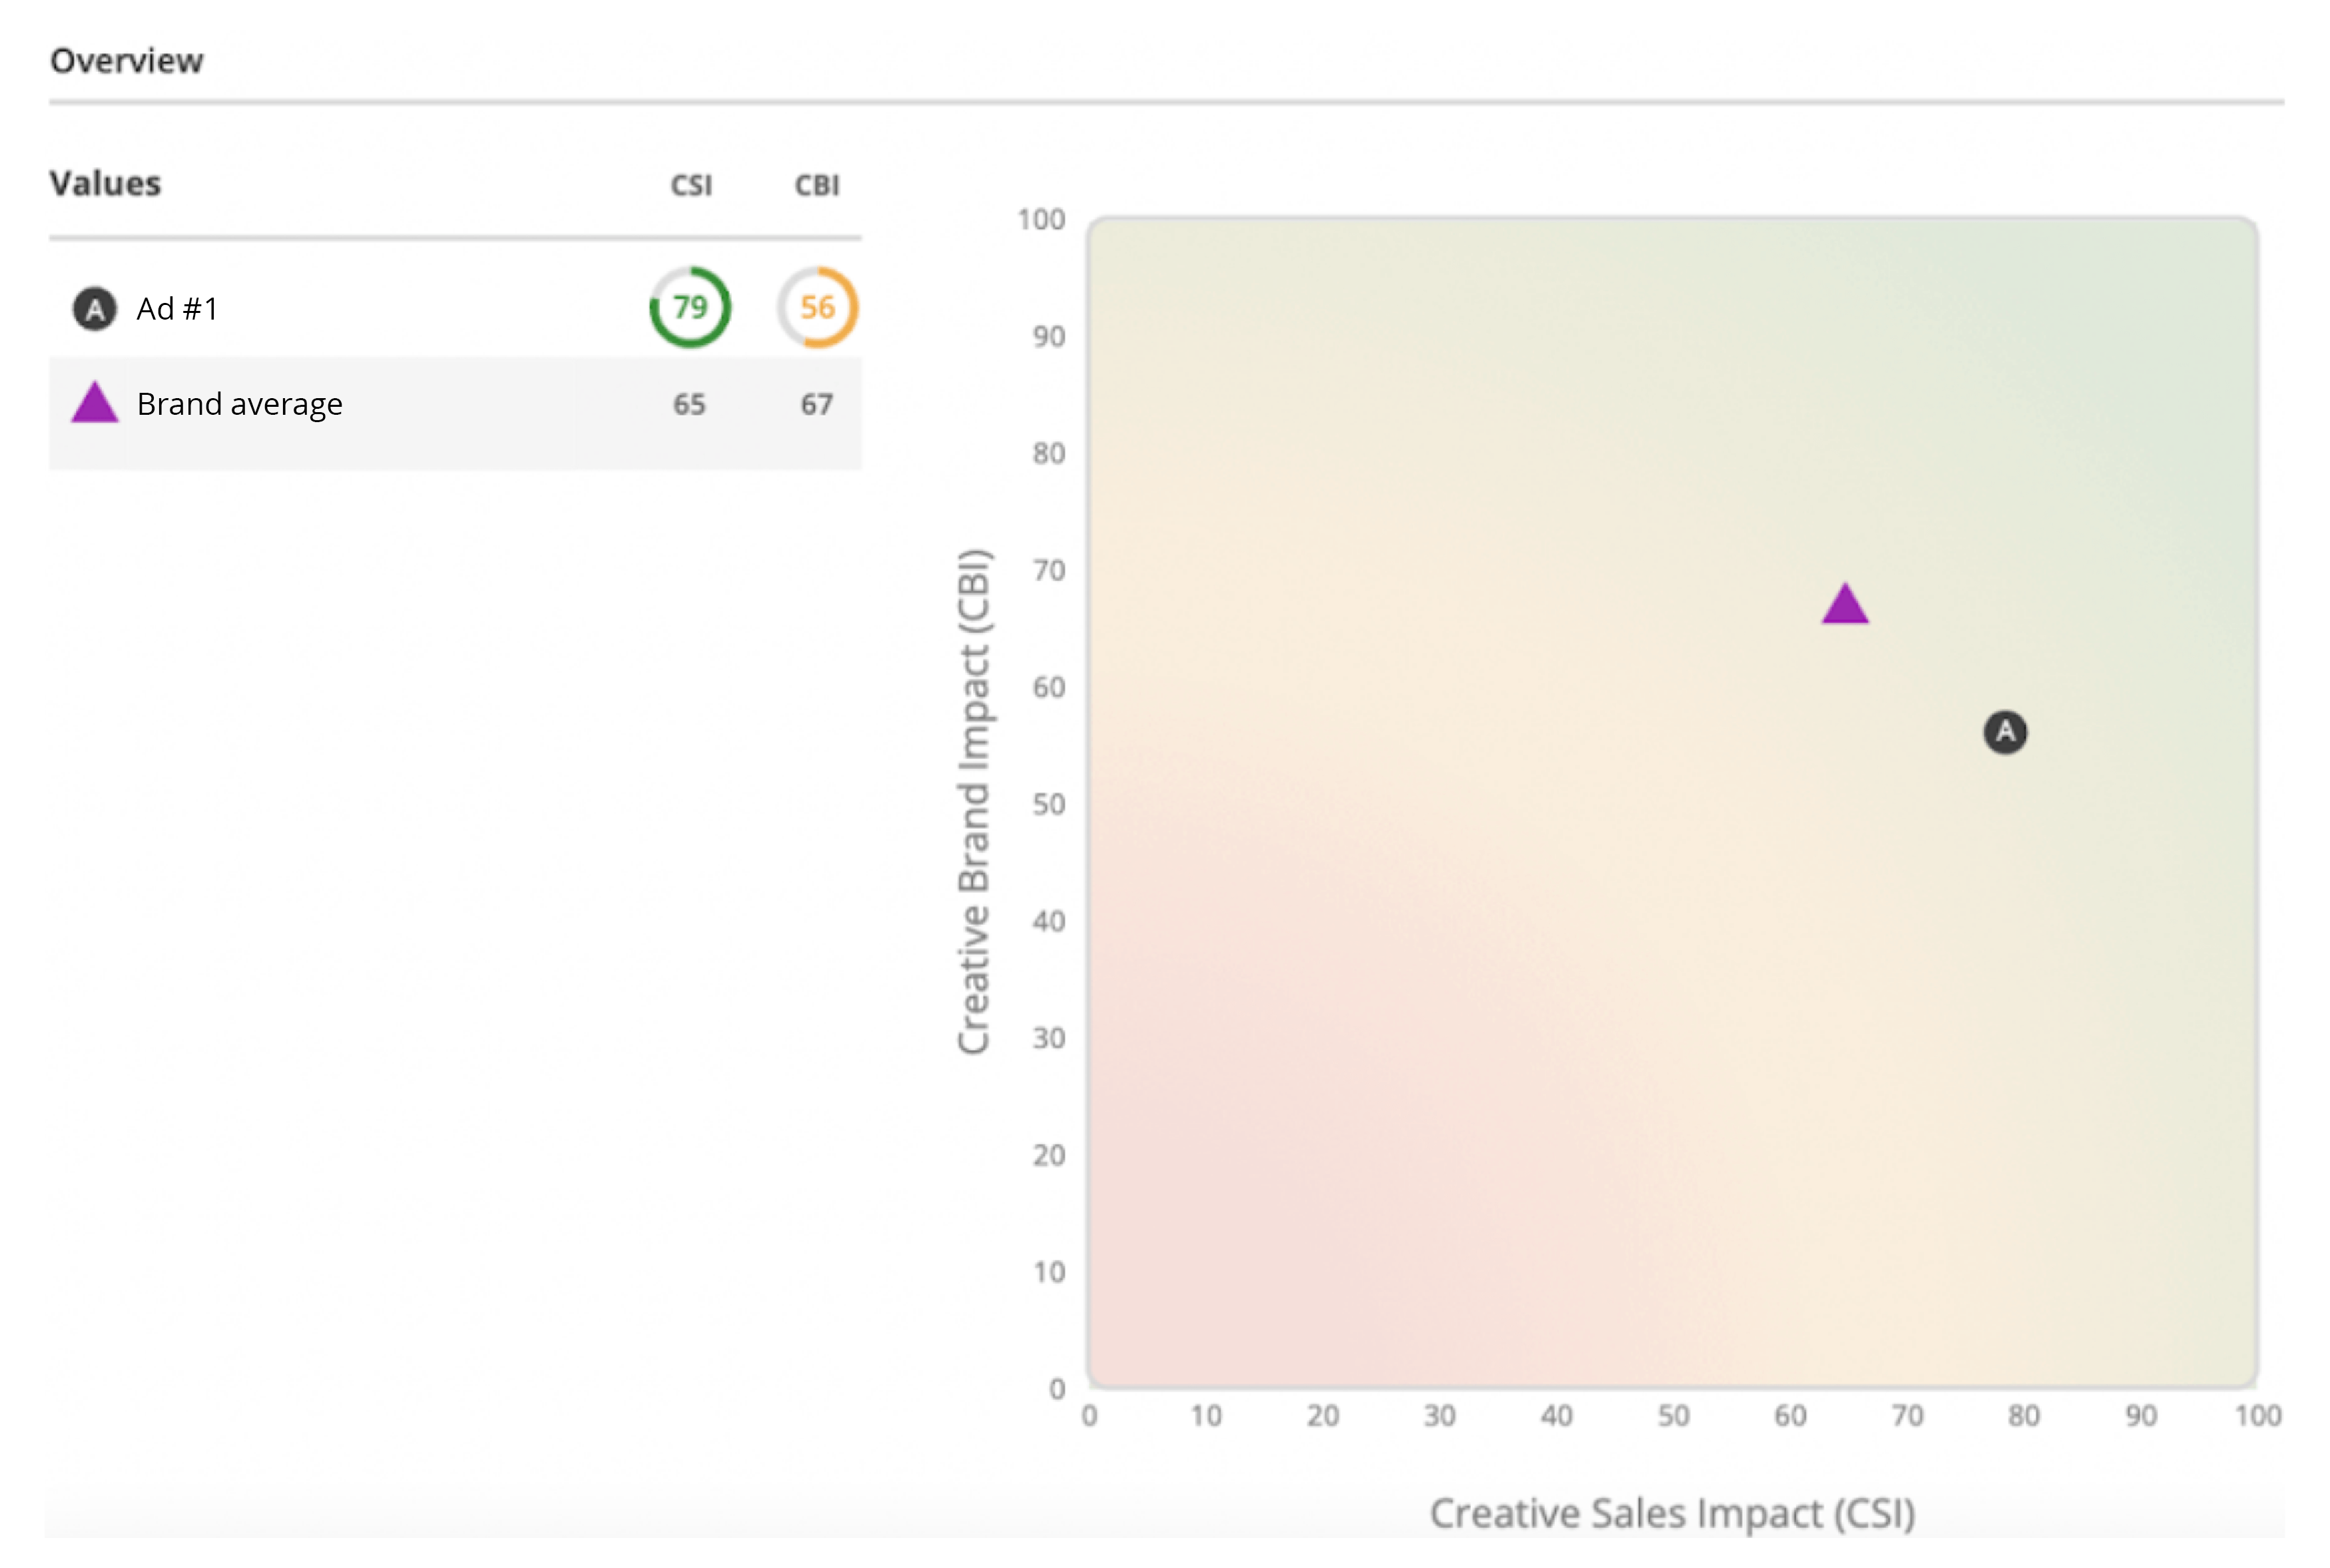Click the 'Values' heading

tap(105, 184)
